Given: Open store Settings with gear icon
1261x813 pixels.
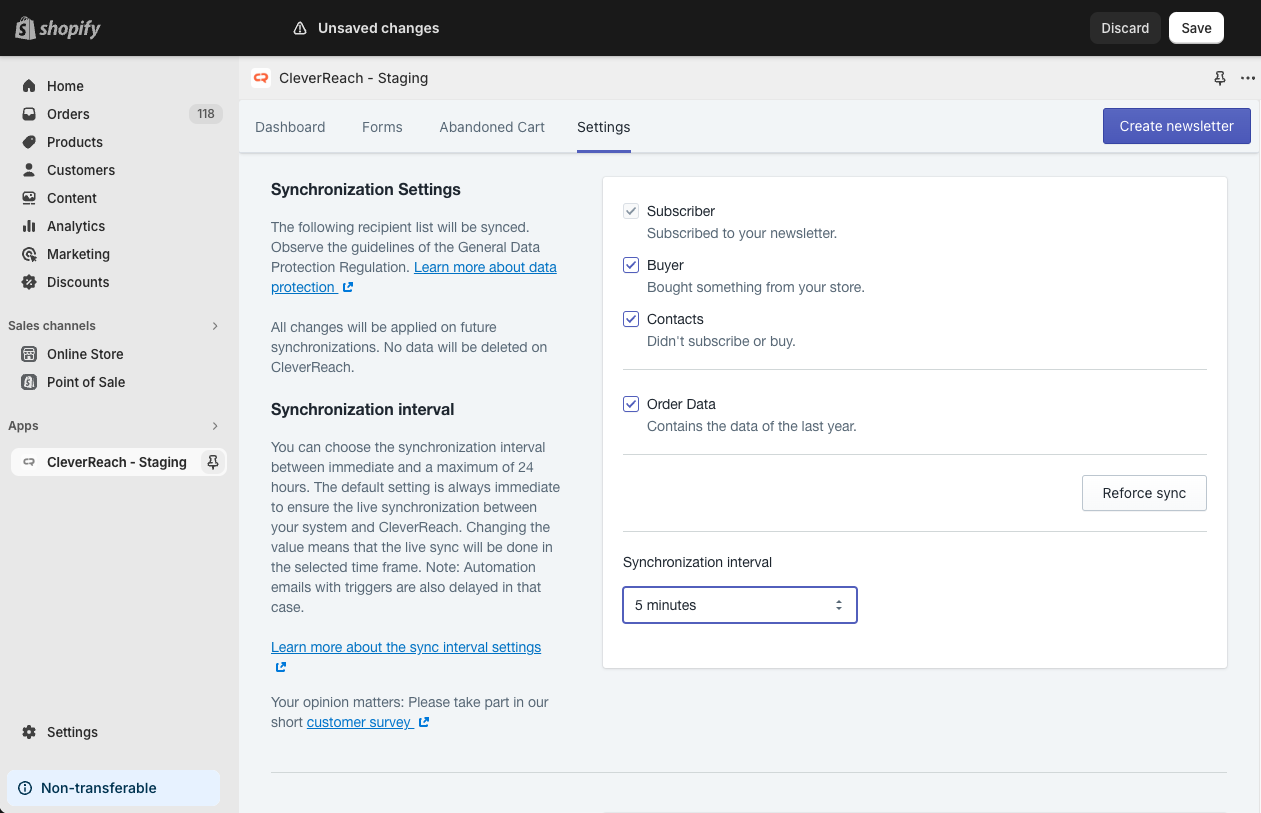Looking at the screenshot, I should coord(72,732).
